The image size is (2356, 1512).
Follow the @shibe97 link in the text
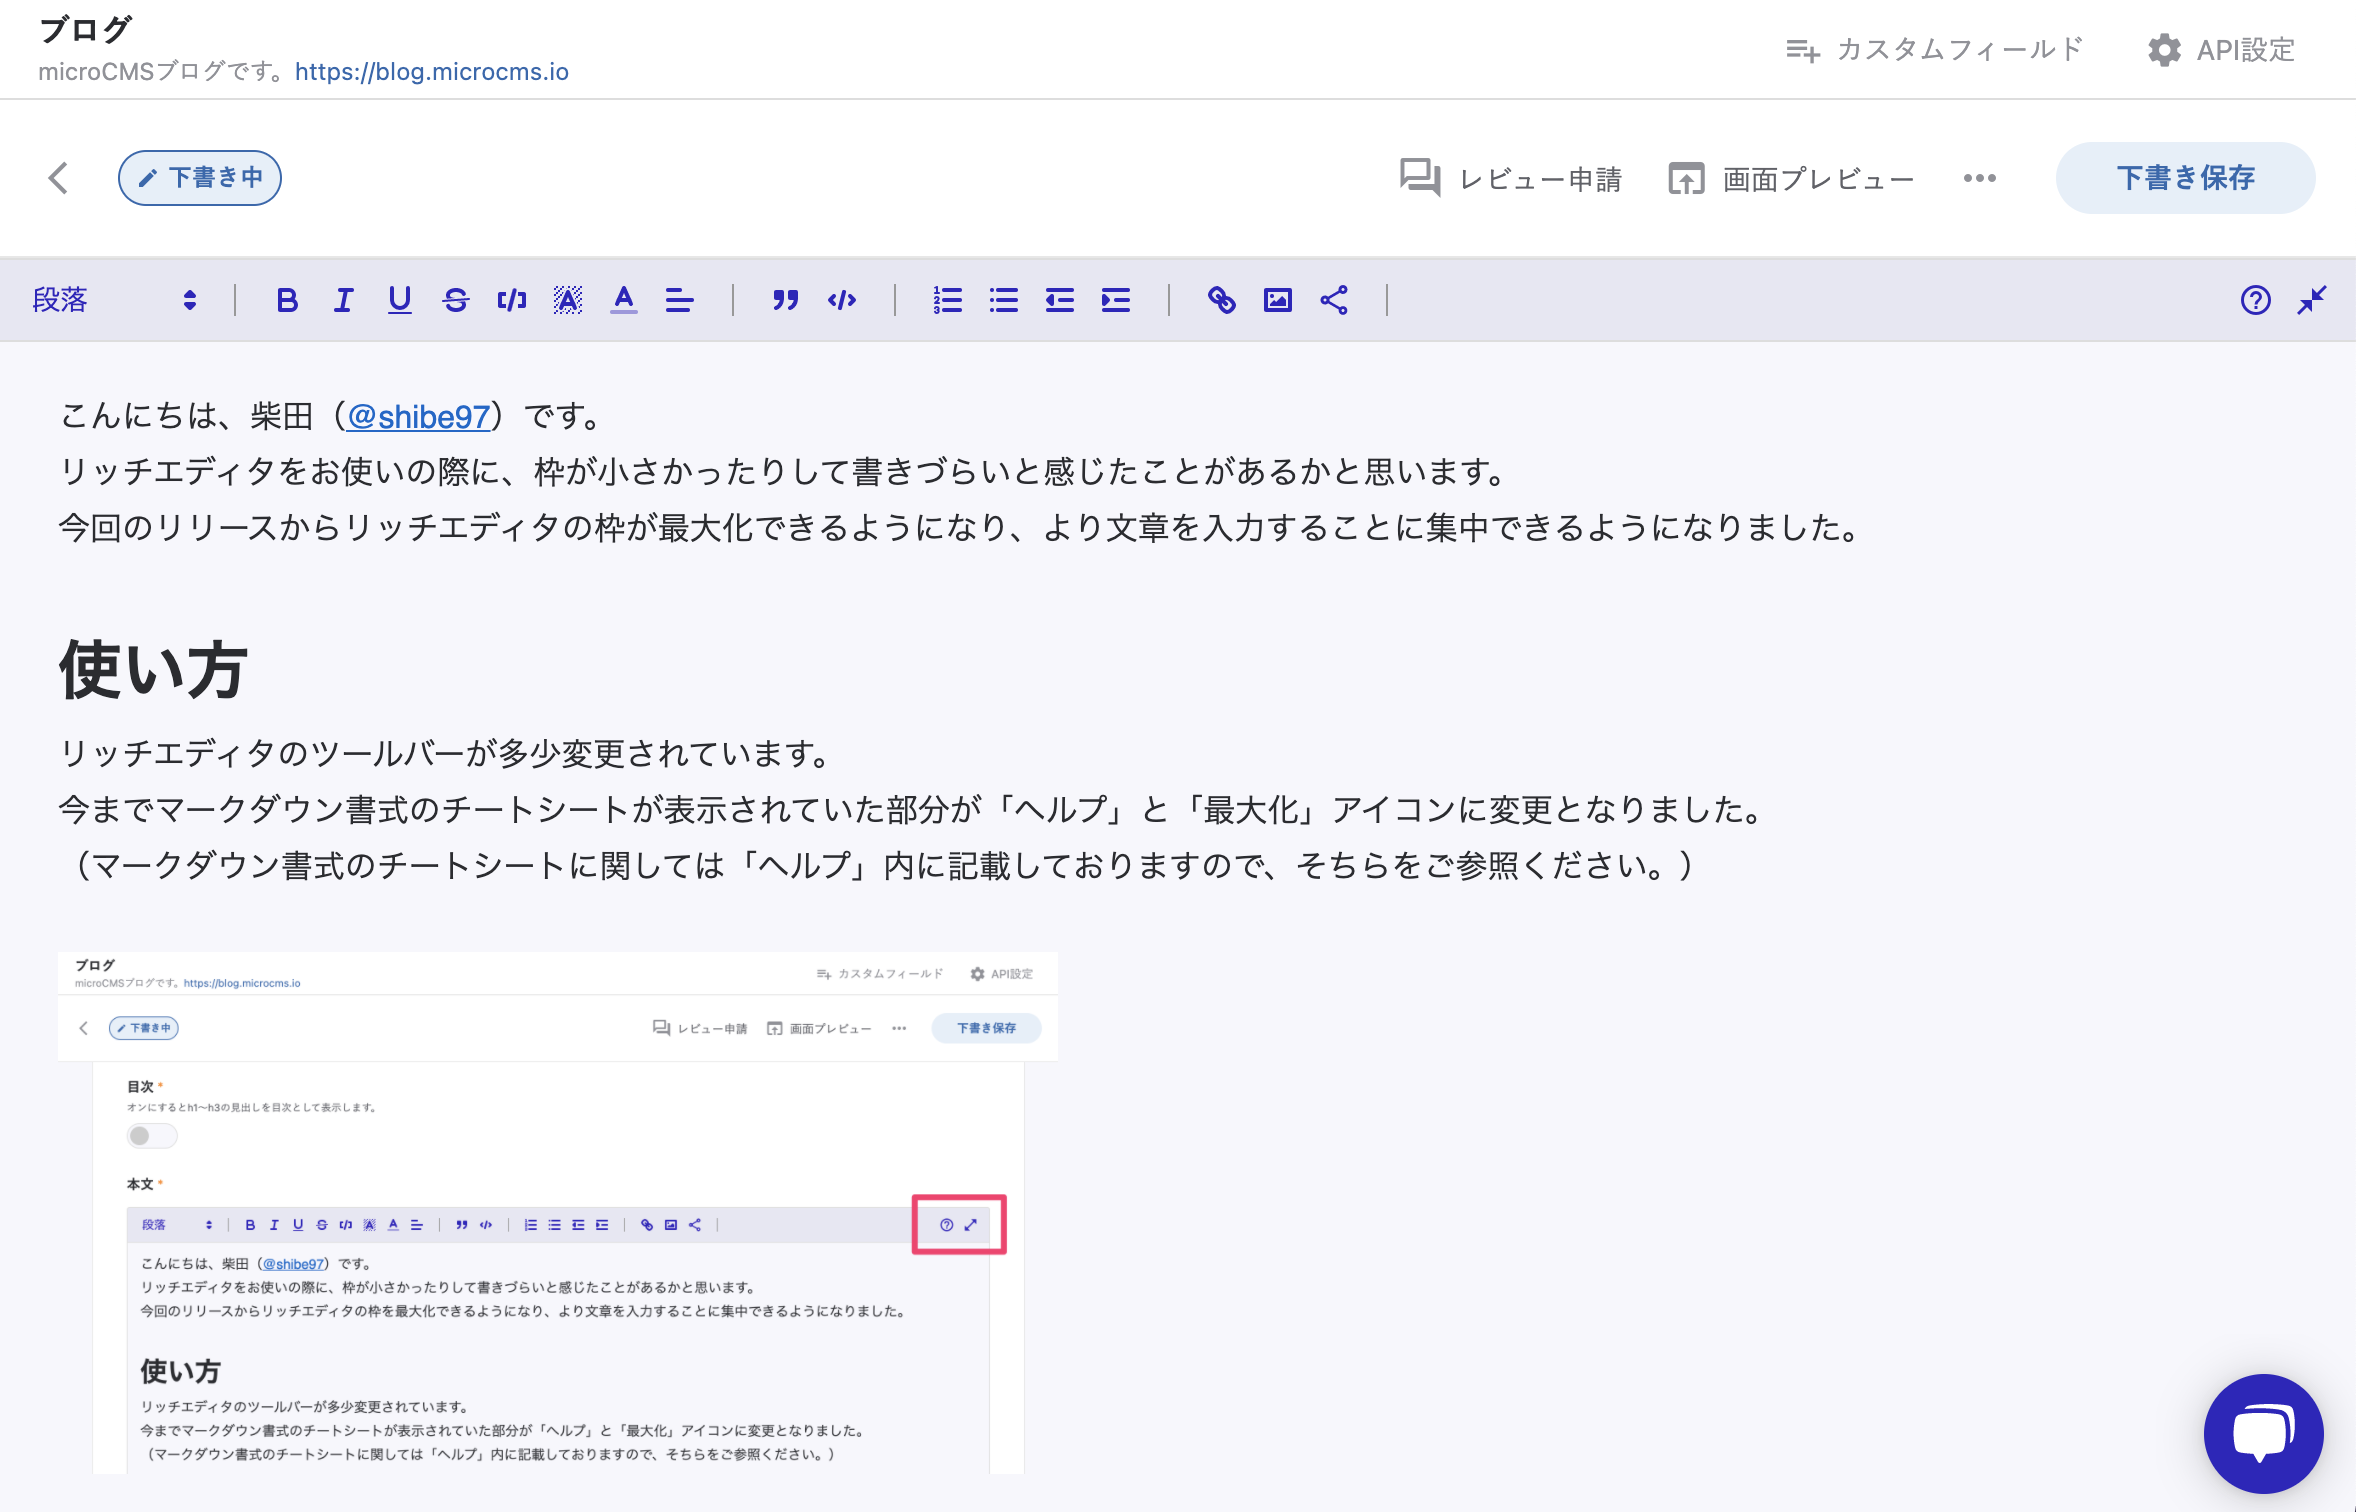(418, 416)
